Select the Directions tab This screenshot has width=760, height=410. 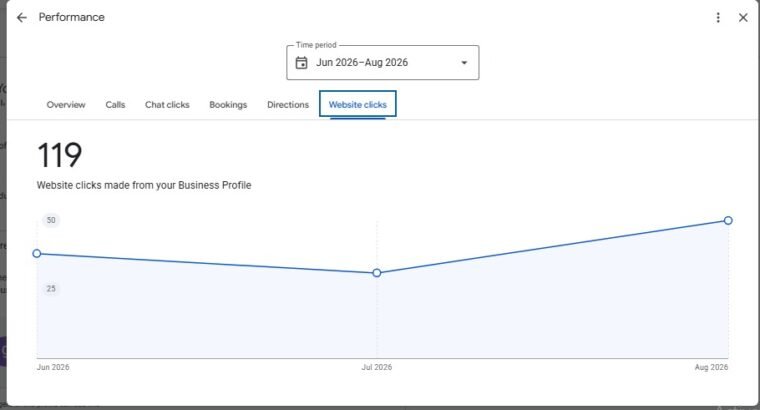pos(288,105)
